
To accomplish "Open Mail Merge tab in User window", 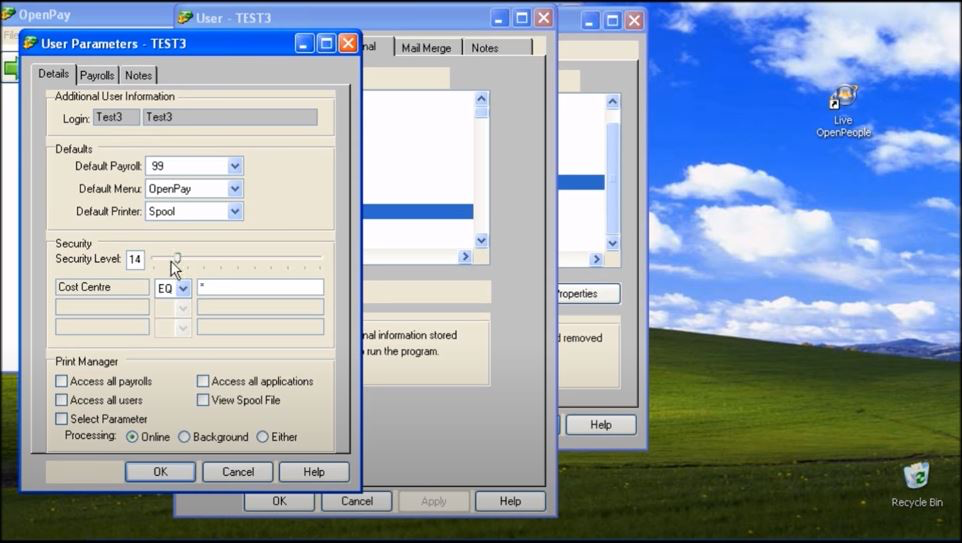I will [x=426, y=48].
